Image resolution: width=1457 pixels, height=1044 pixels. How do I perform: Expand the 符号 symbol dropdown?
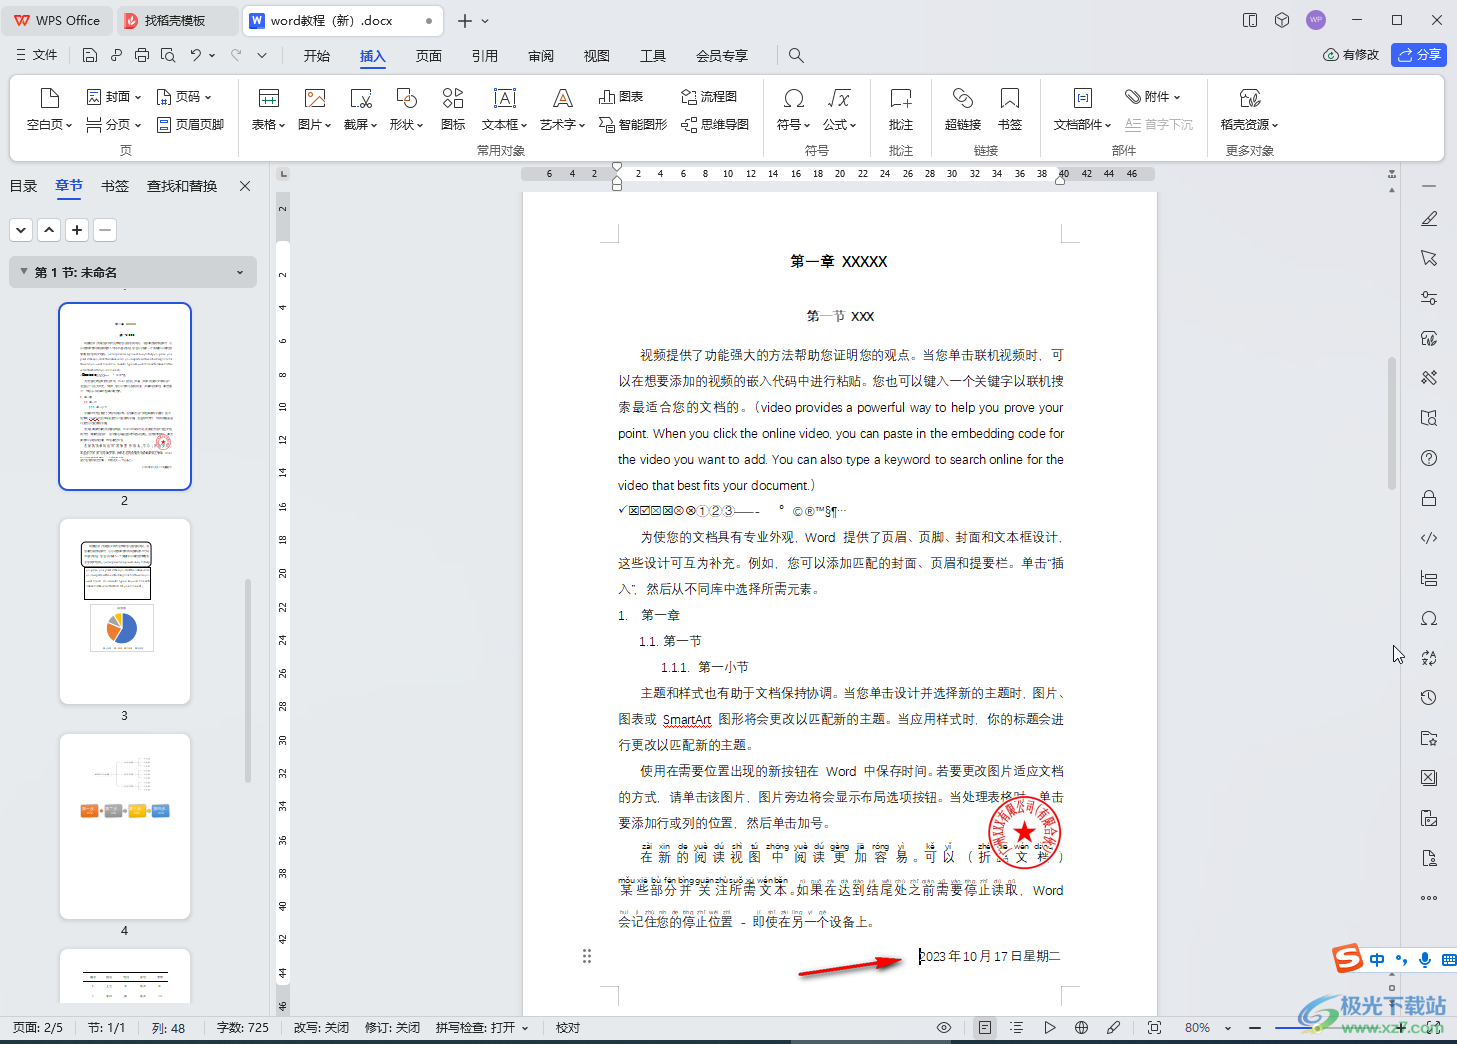point(794,124)
